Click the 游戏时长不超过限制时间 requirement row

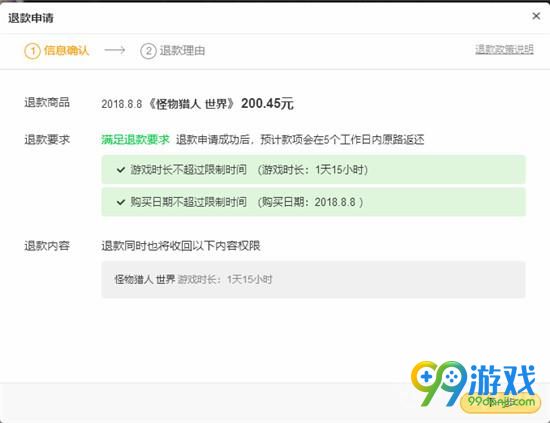click(x=313, y=170)
